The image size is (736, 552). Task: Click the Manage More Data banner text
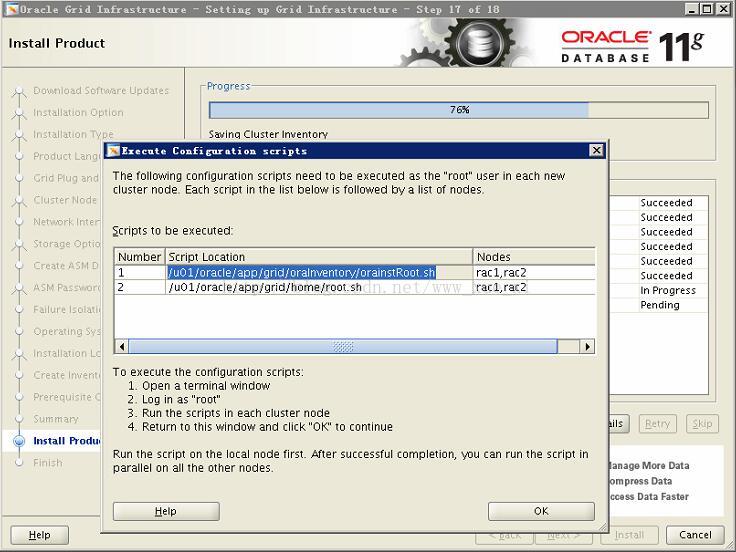click(x=649, y=466)
